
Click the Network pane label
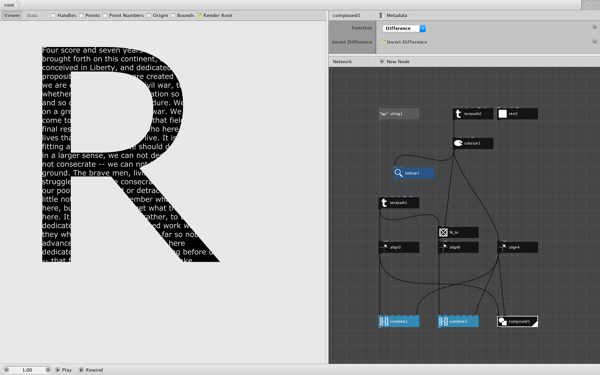pos(342,61)
